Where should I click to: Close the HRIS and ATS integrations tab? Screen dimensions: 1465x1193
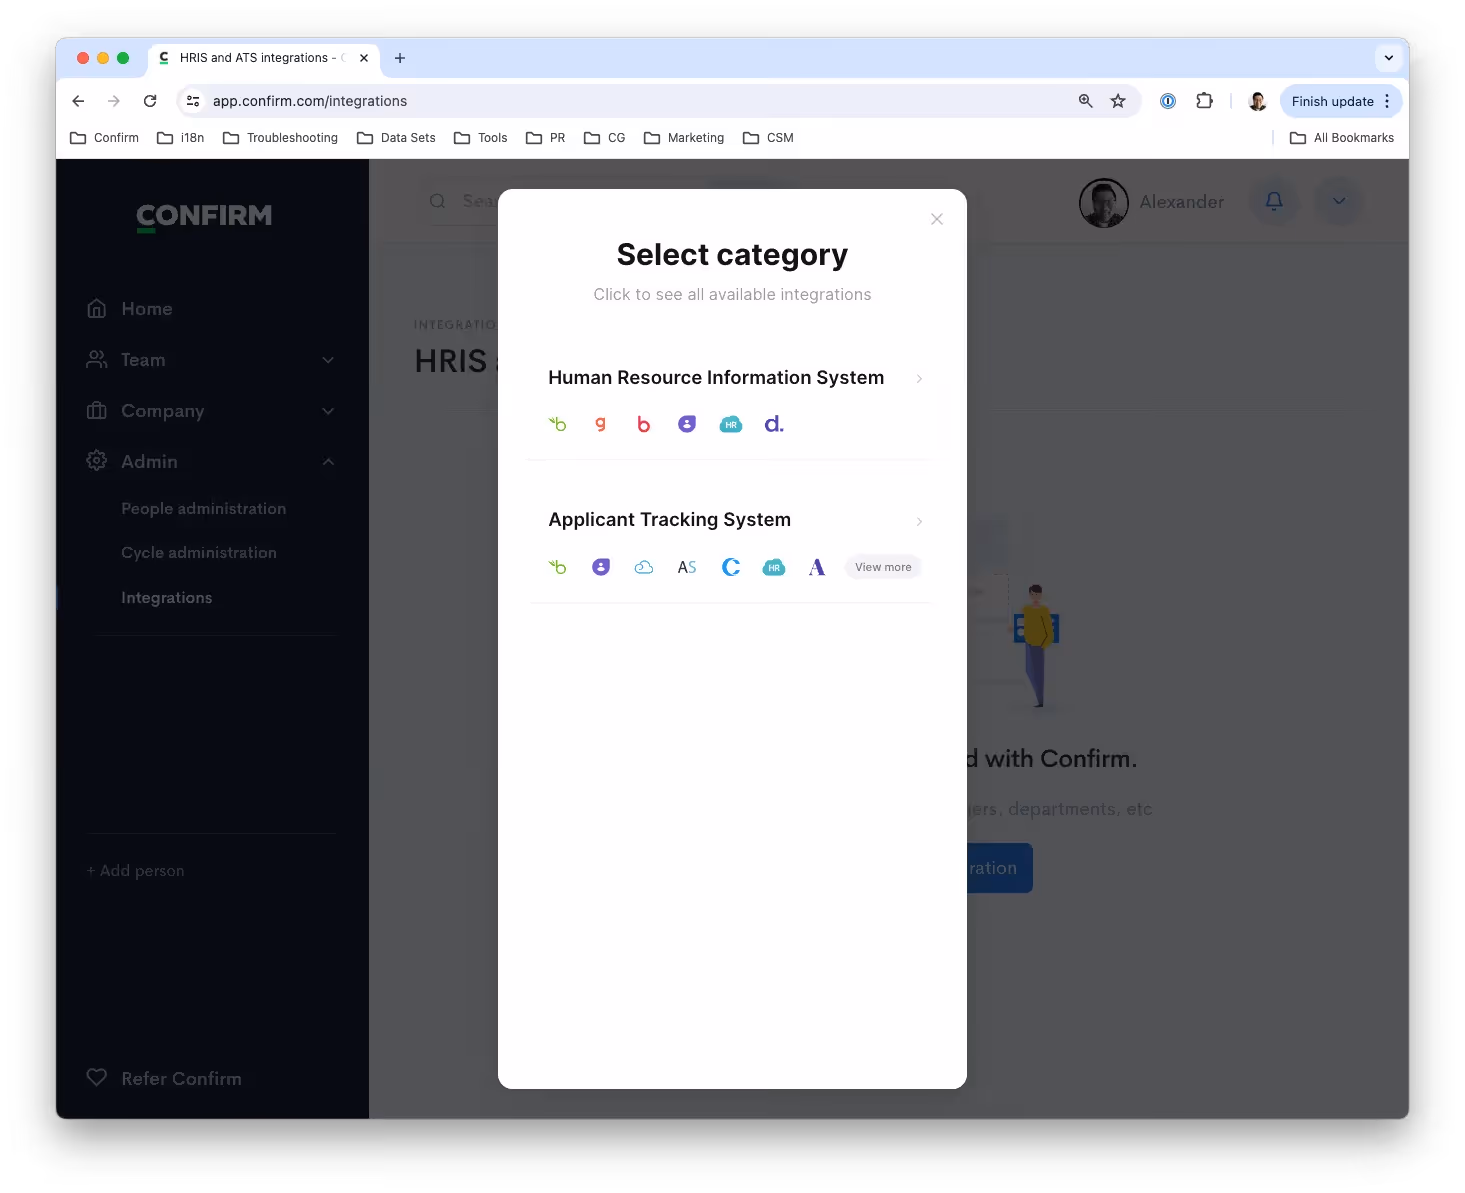tap(364, 58)
